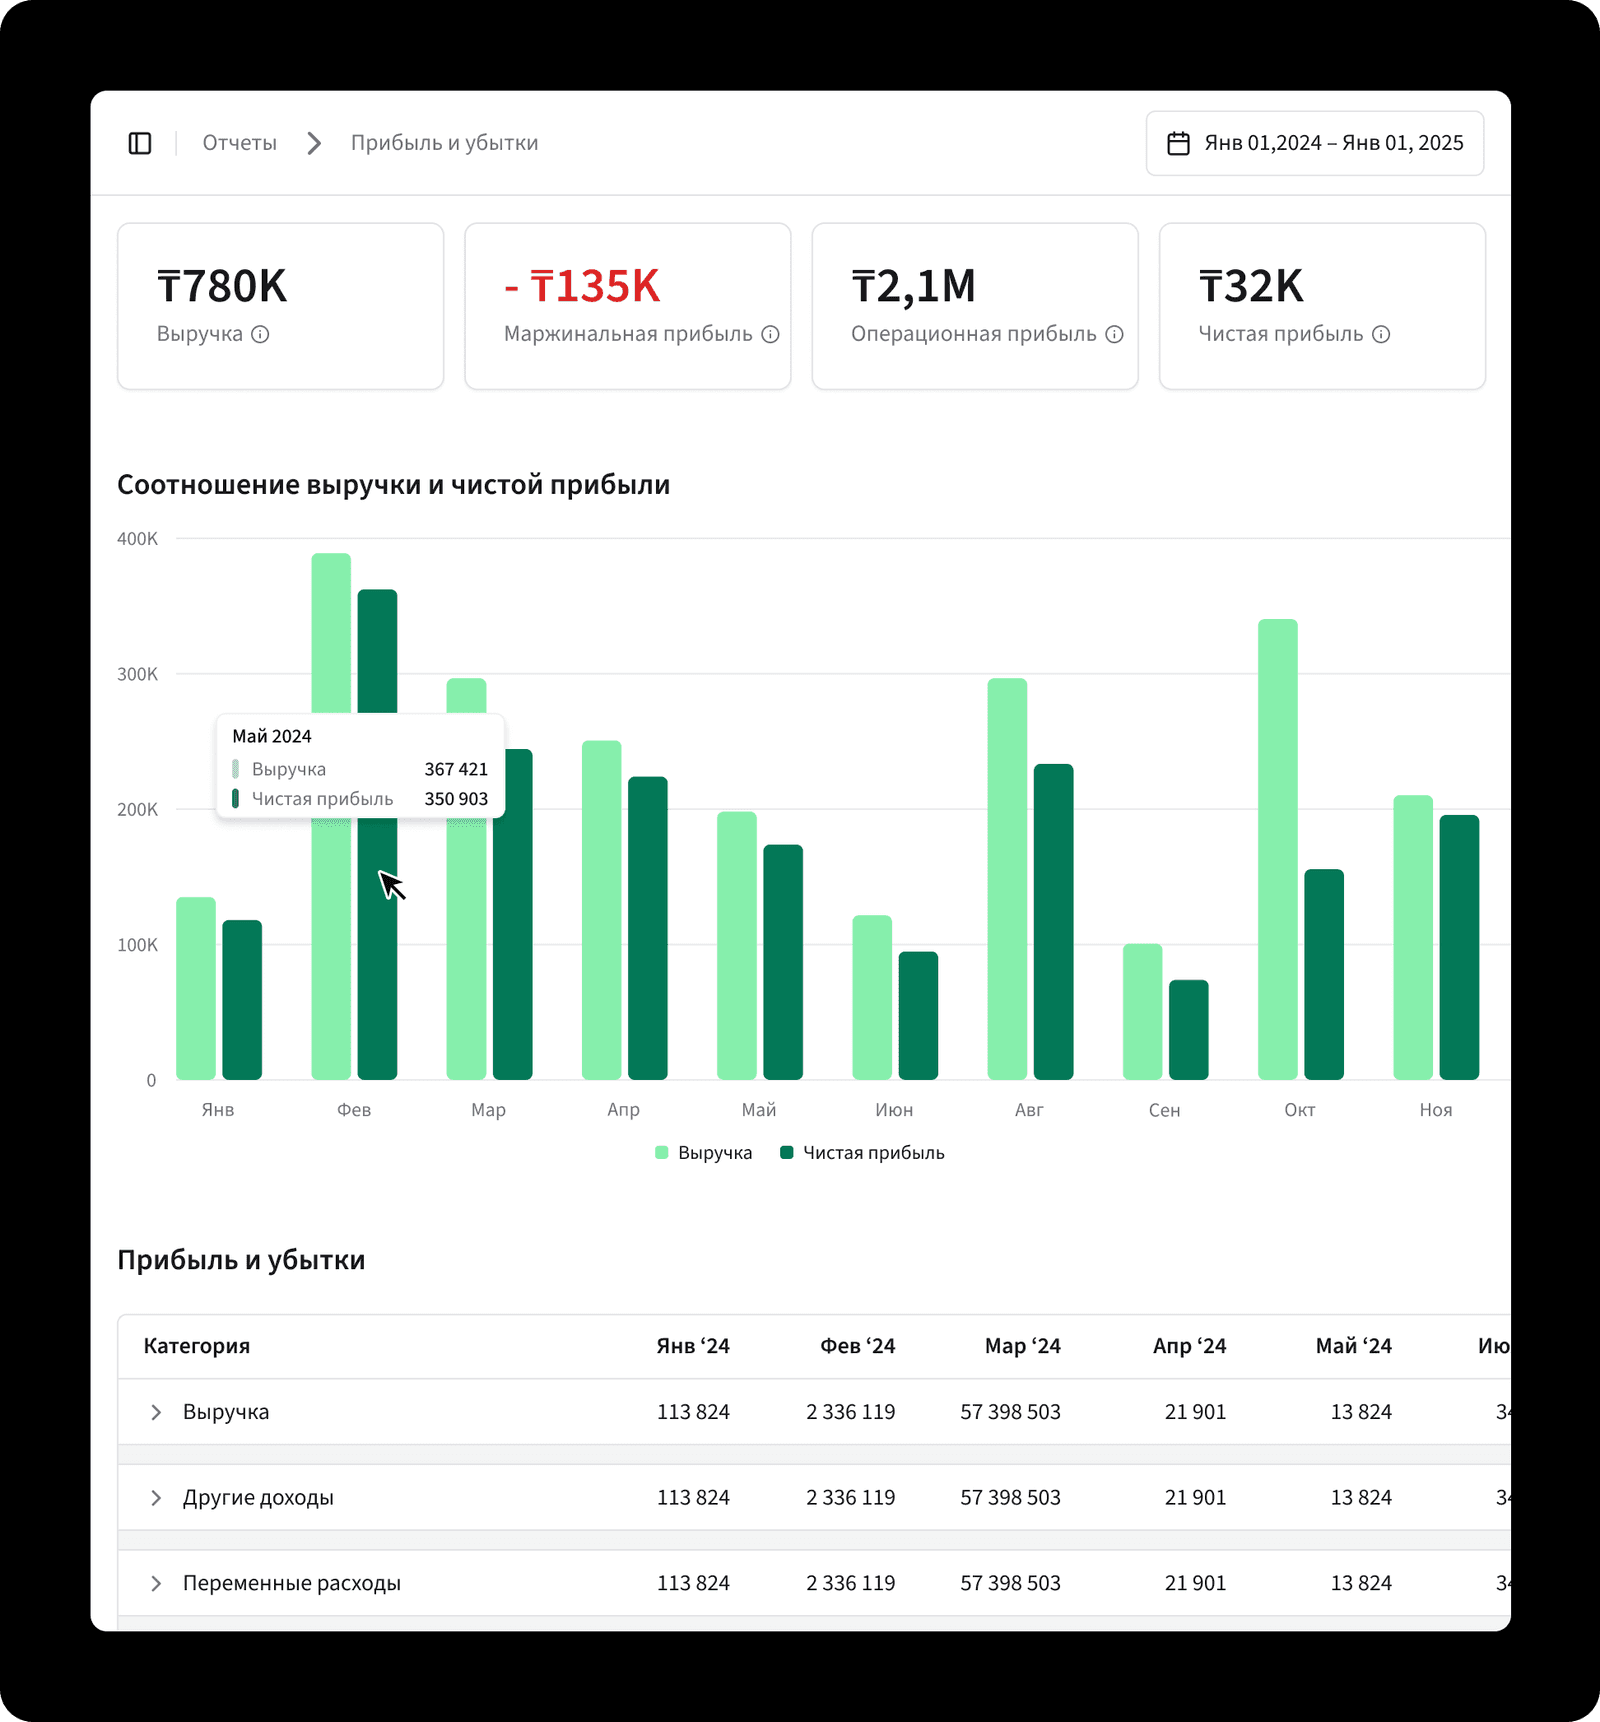Click info icon beside Операционная прибыль
Viewport: 1600px width, 1722px height.
tap(1114, 334)
